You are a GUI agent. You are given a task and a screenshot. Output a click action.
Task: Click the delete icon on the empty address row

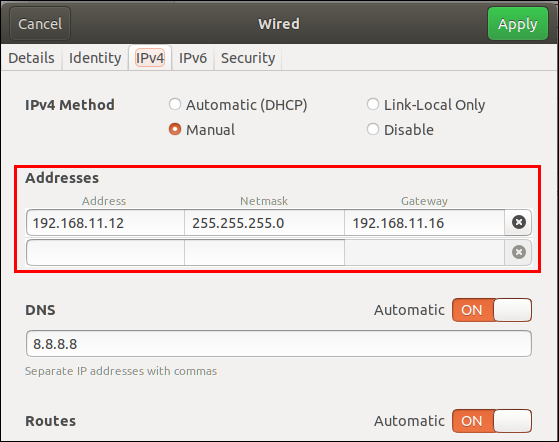point(519,252)
